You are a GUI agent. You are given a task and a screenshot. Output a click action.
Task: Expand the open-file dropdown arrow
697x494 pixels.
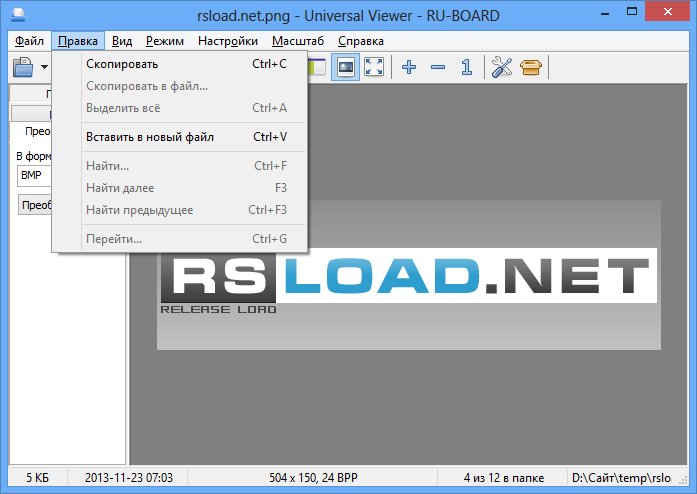(44, 68)
